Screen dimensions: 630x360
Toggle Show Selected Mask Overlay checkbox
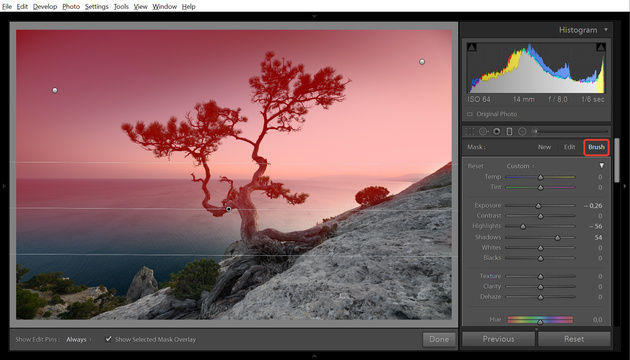[108, 339]
